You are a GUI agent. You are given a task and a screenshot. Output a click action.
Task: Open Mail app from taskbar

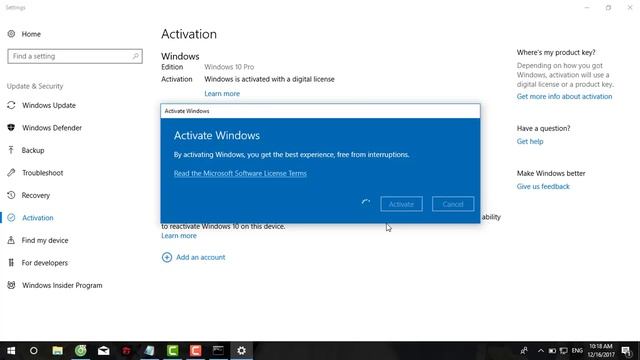pyautogui.click(x=104, y=351)
